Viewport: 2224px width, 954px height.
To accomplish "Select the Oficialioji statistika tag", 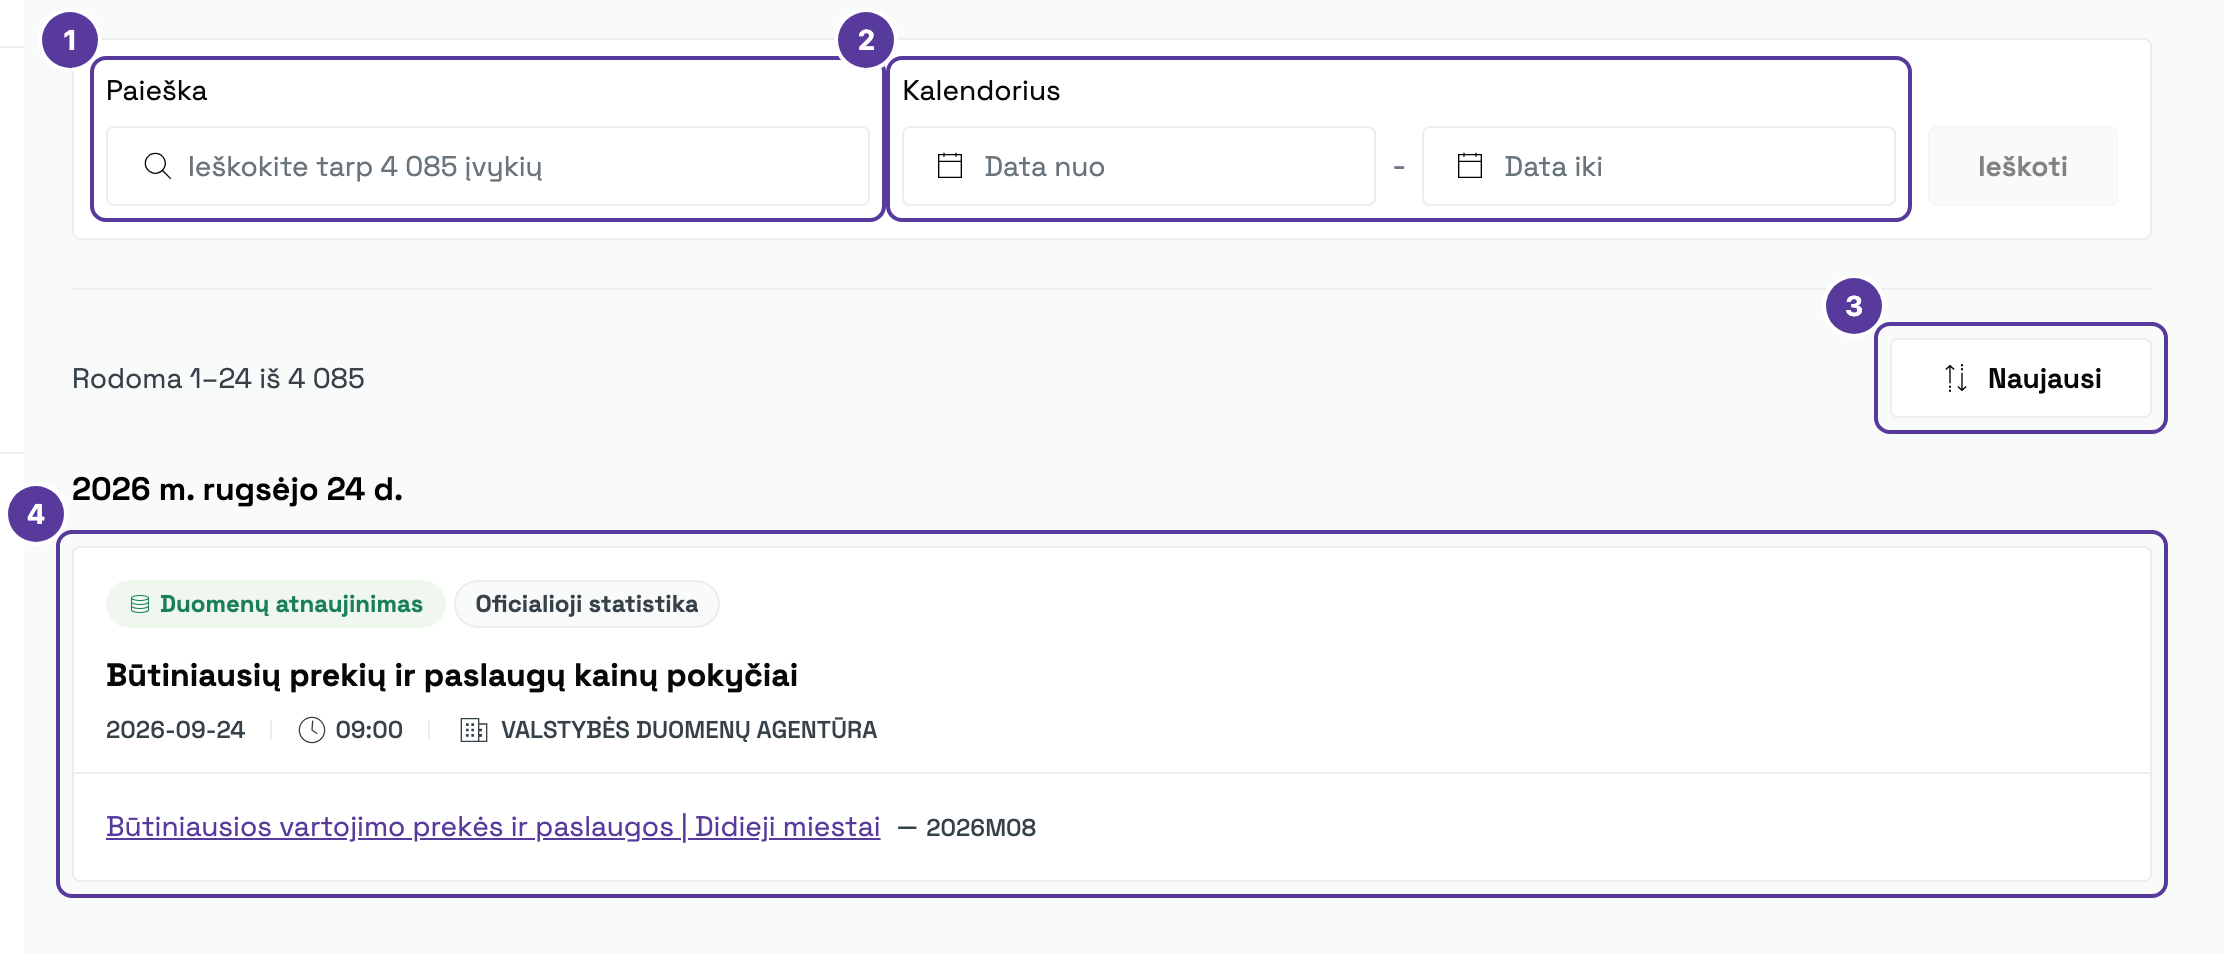I will 587,604.
